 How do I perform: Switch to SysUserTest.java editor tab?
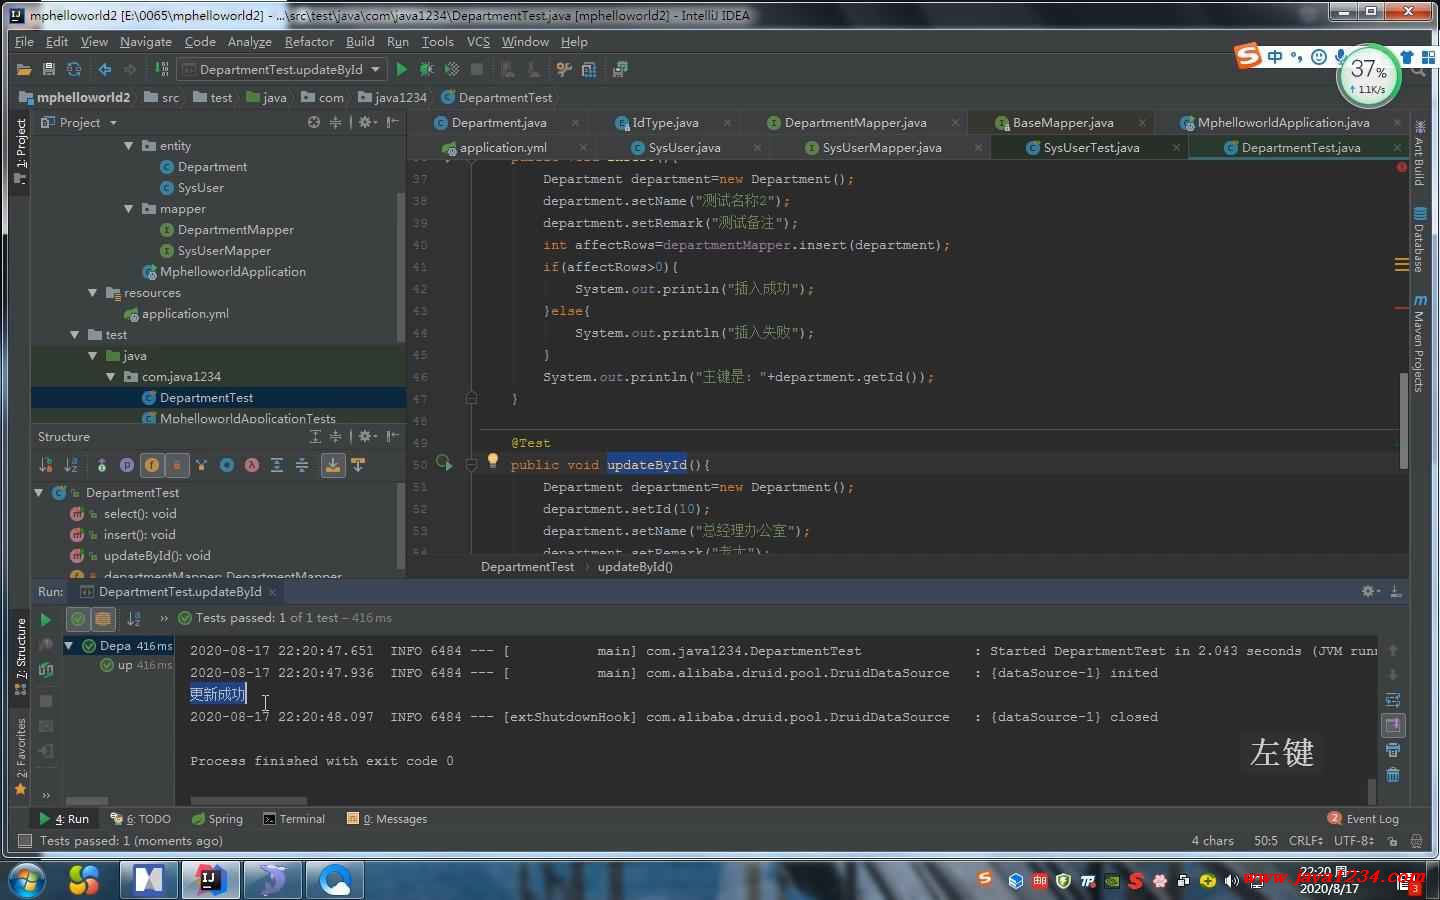1091,148
